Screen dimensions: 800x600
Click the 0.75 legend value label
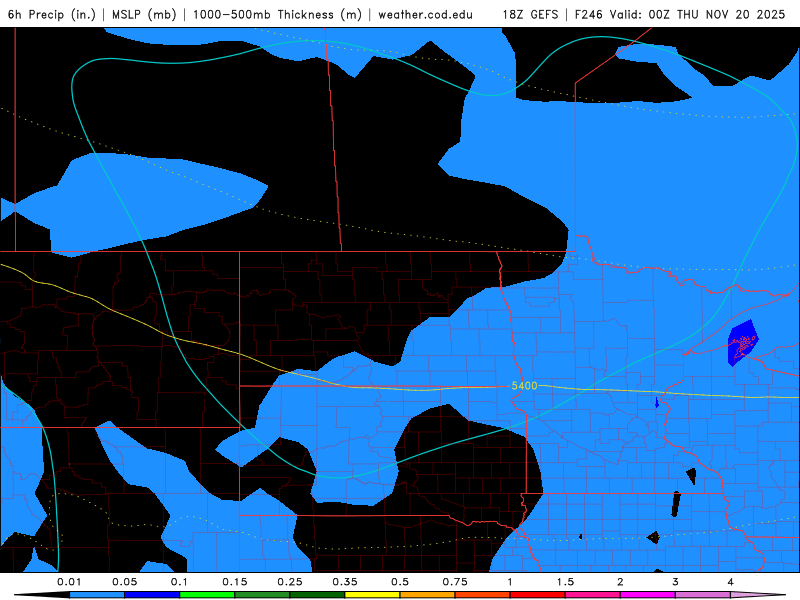[455, 582]
